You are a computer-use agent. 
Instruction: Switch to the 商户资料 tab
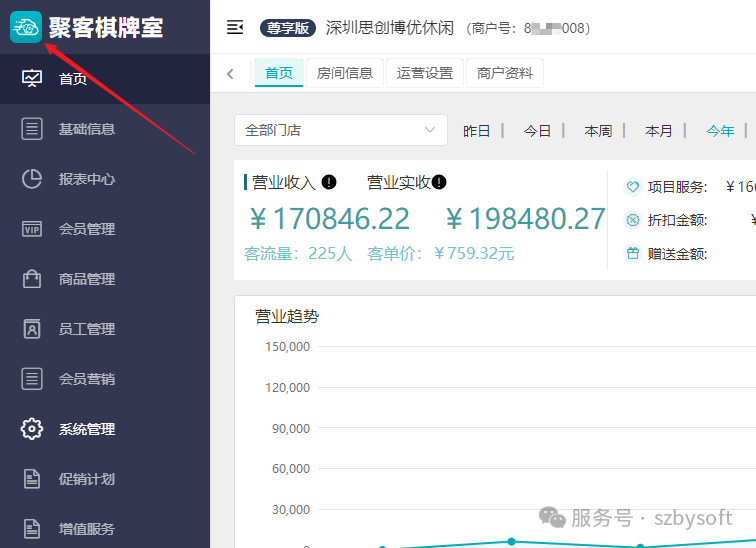pos(505,73)
